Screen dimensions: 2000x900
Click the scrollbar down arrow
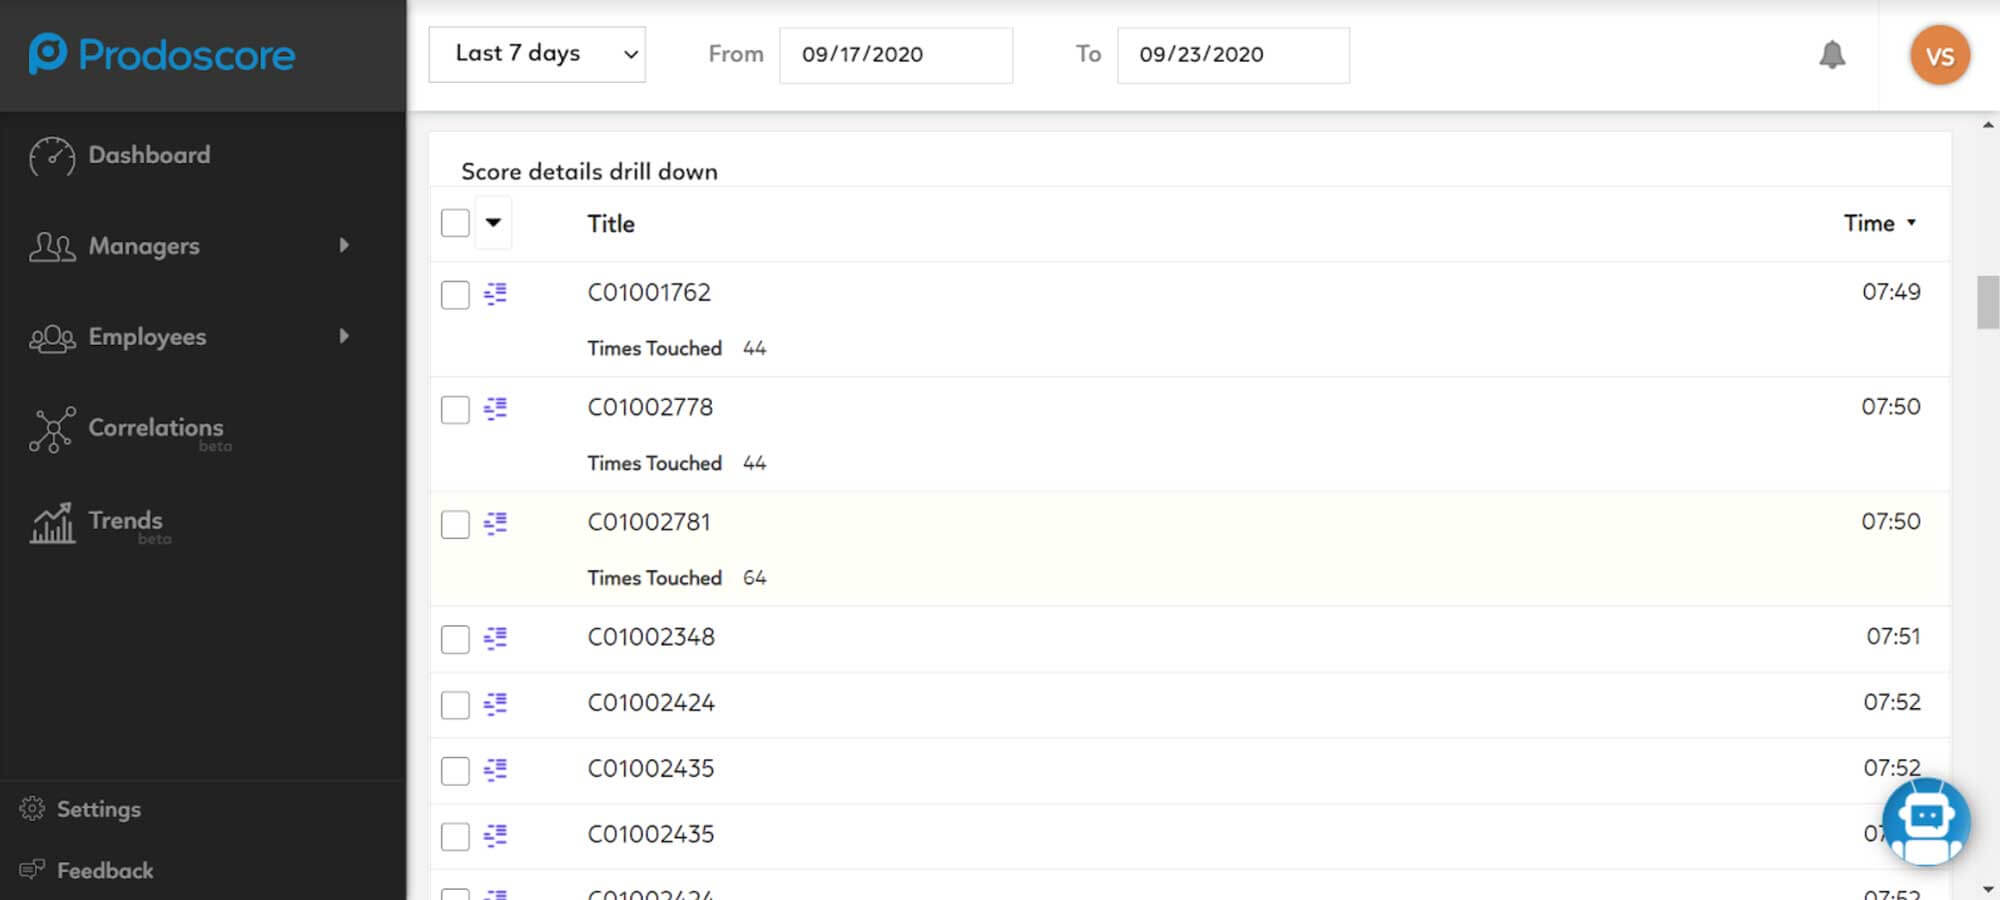[x=1987, y=888]
